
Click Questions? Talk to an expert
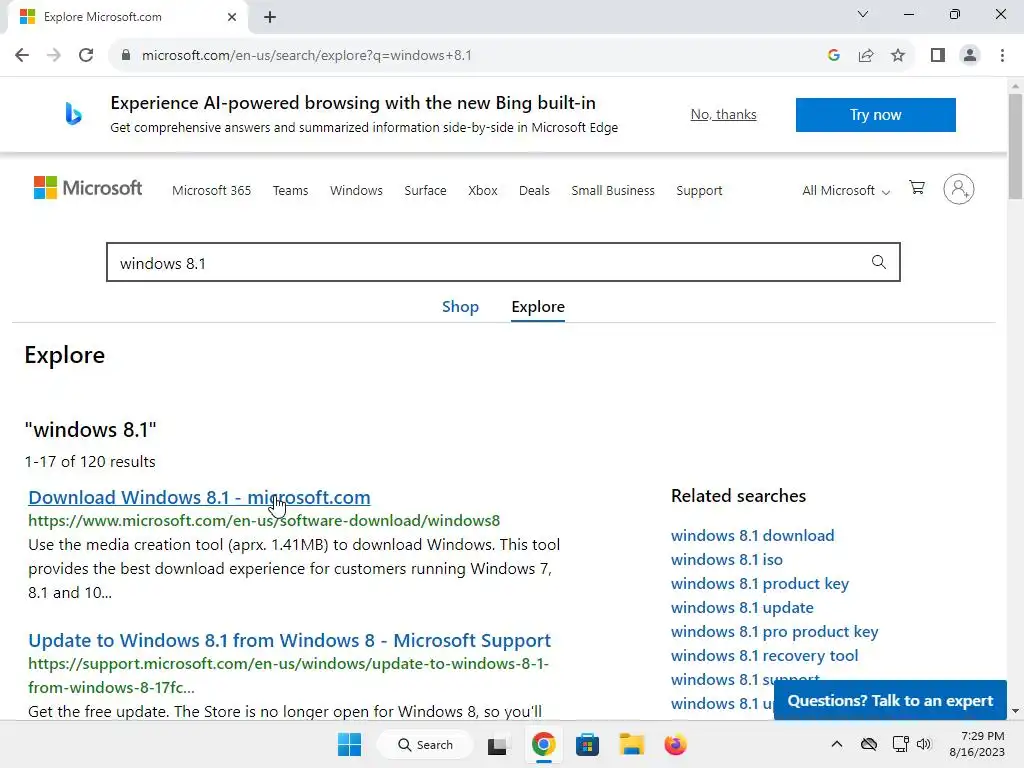890,701
